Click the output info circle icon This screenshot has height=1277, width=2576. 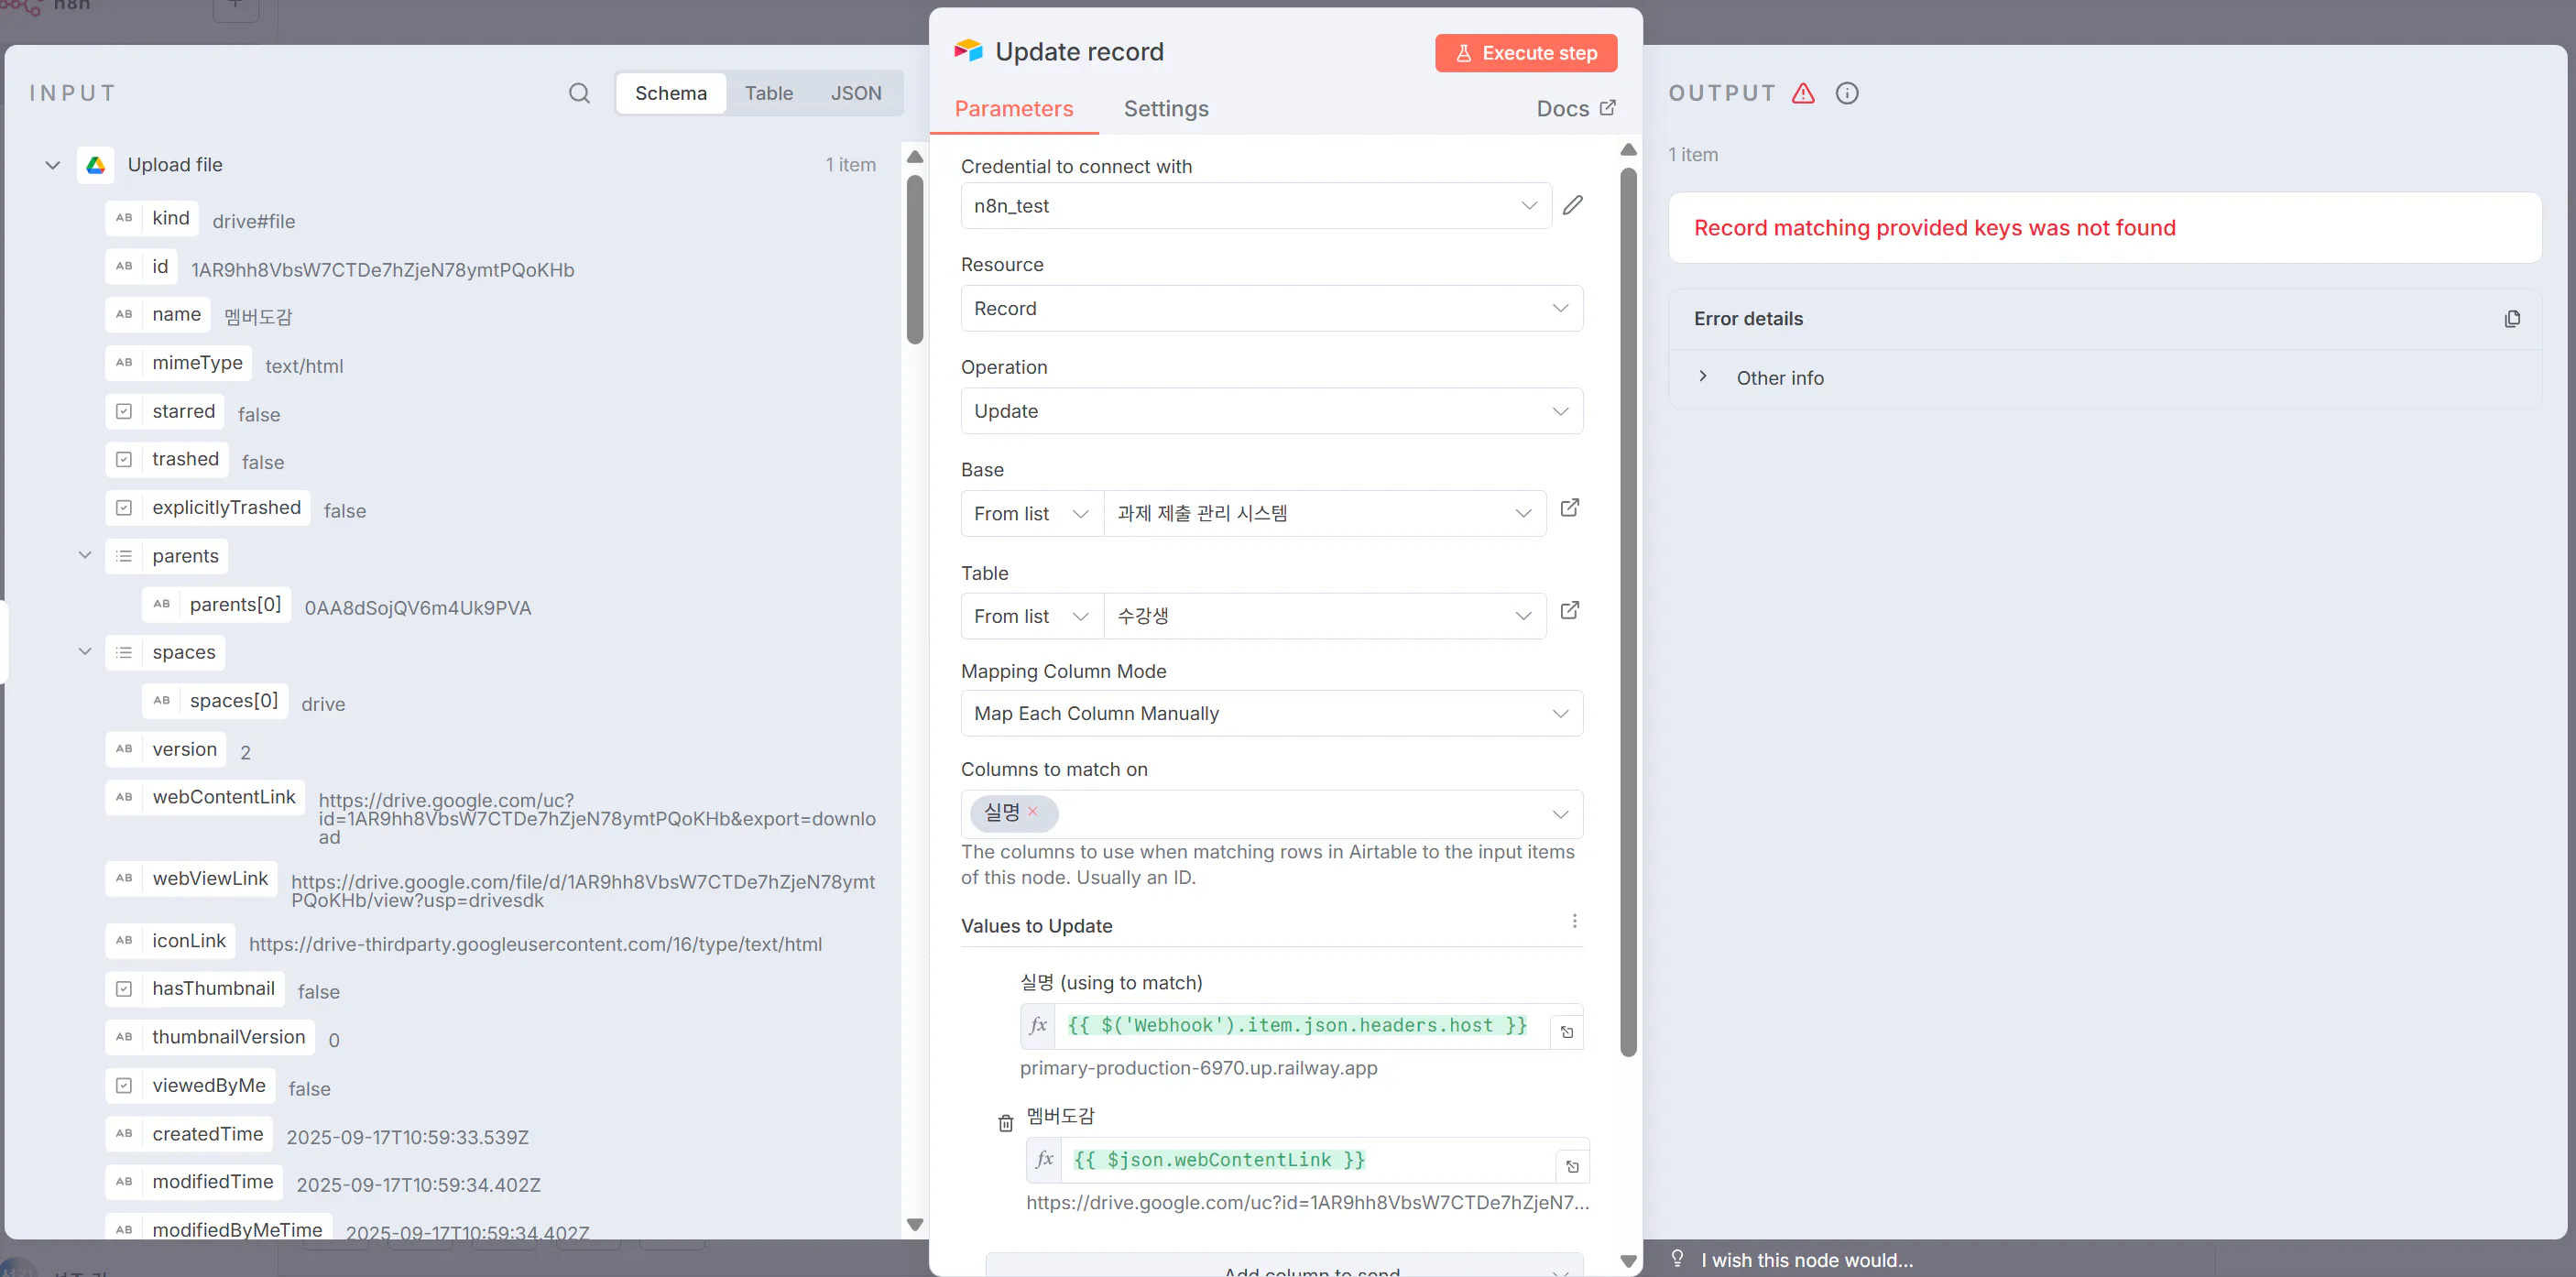tap(1846, 93)
